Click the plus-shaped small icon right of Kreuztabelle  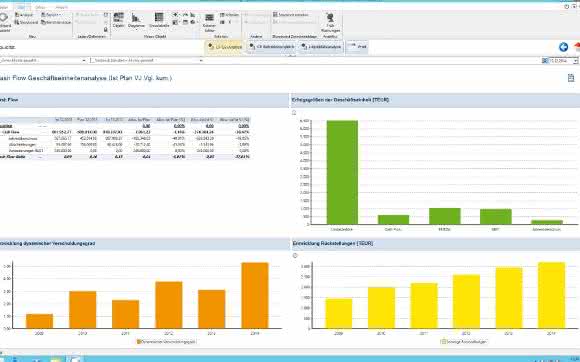pos(175,15)
